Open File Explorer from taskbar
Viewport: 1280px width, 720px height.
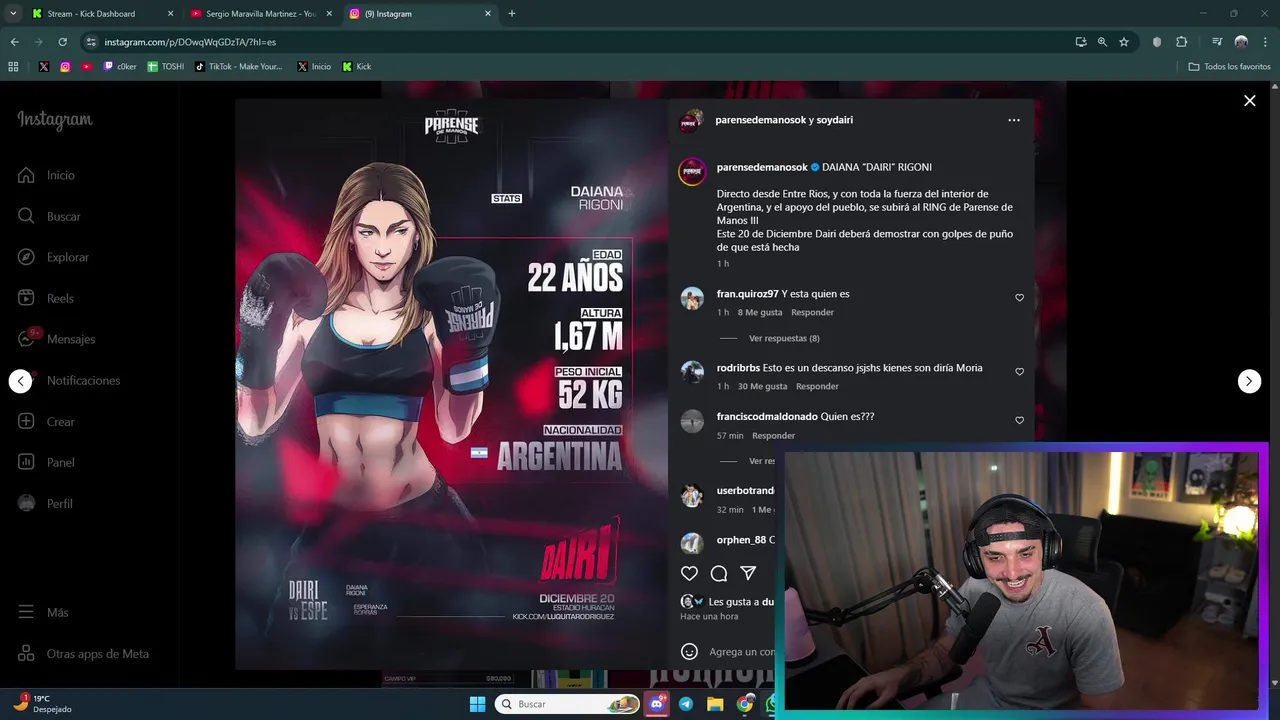(715, 704)
